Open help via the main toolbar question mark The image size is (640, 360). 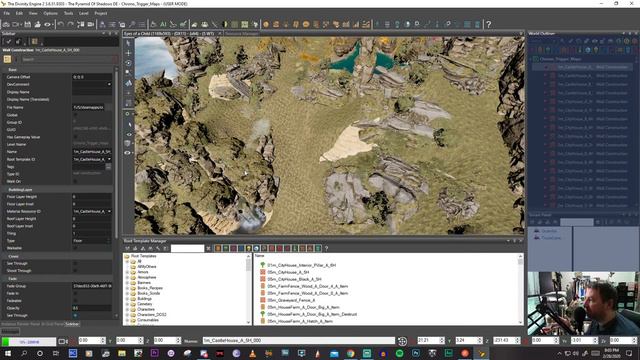[489, 24]
